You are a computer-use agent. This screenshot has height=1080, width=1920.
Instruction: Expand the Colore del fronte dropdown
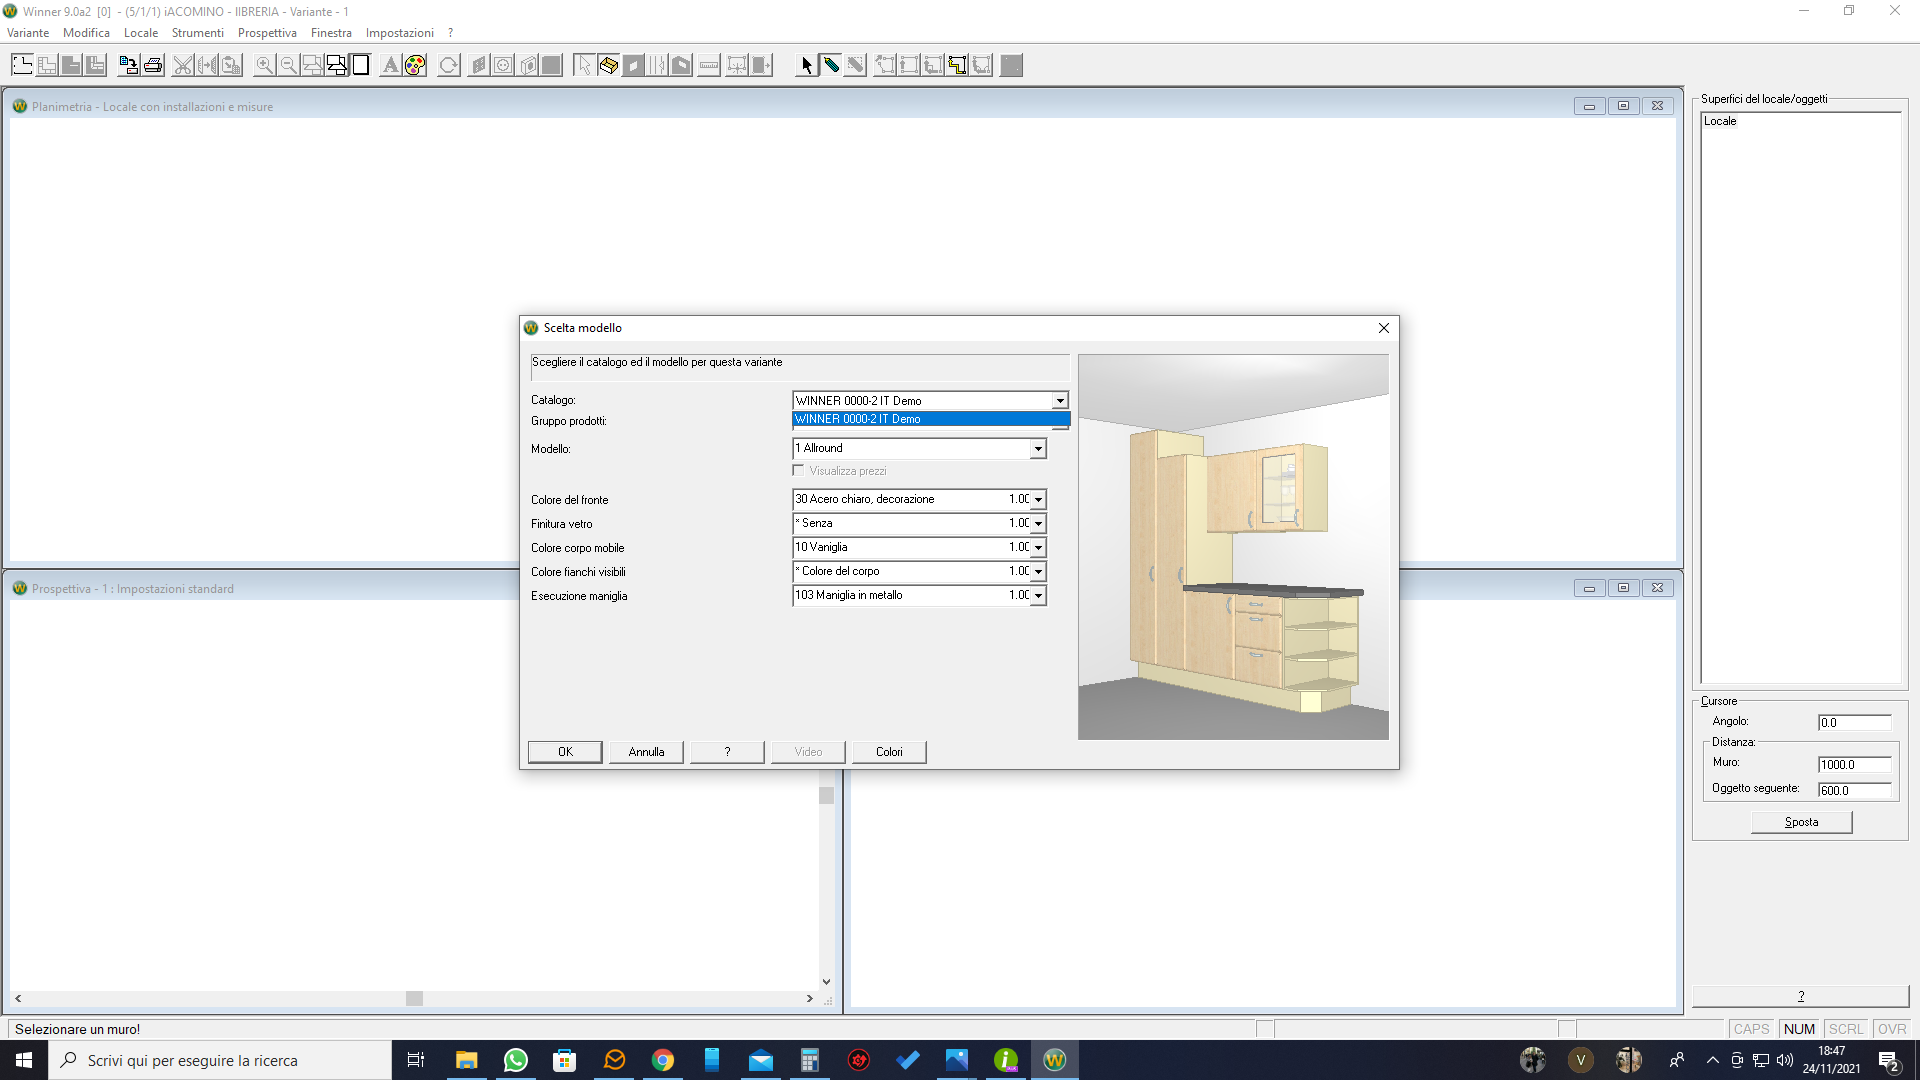[x=1038, y=499]
